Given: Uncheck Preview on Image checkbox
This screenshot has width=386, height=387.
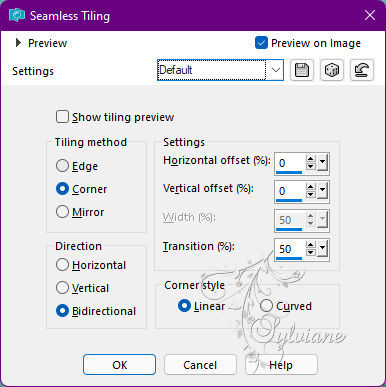Looking at the screenshot, I should coord(261,43).
